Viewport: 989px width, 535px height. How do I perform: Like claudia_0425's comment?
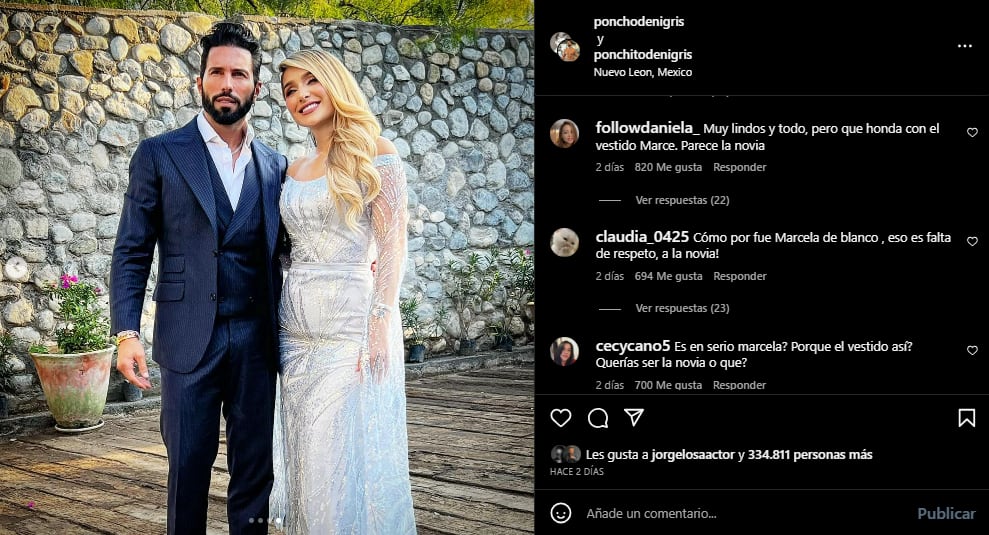point(972,241)
